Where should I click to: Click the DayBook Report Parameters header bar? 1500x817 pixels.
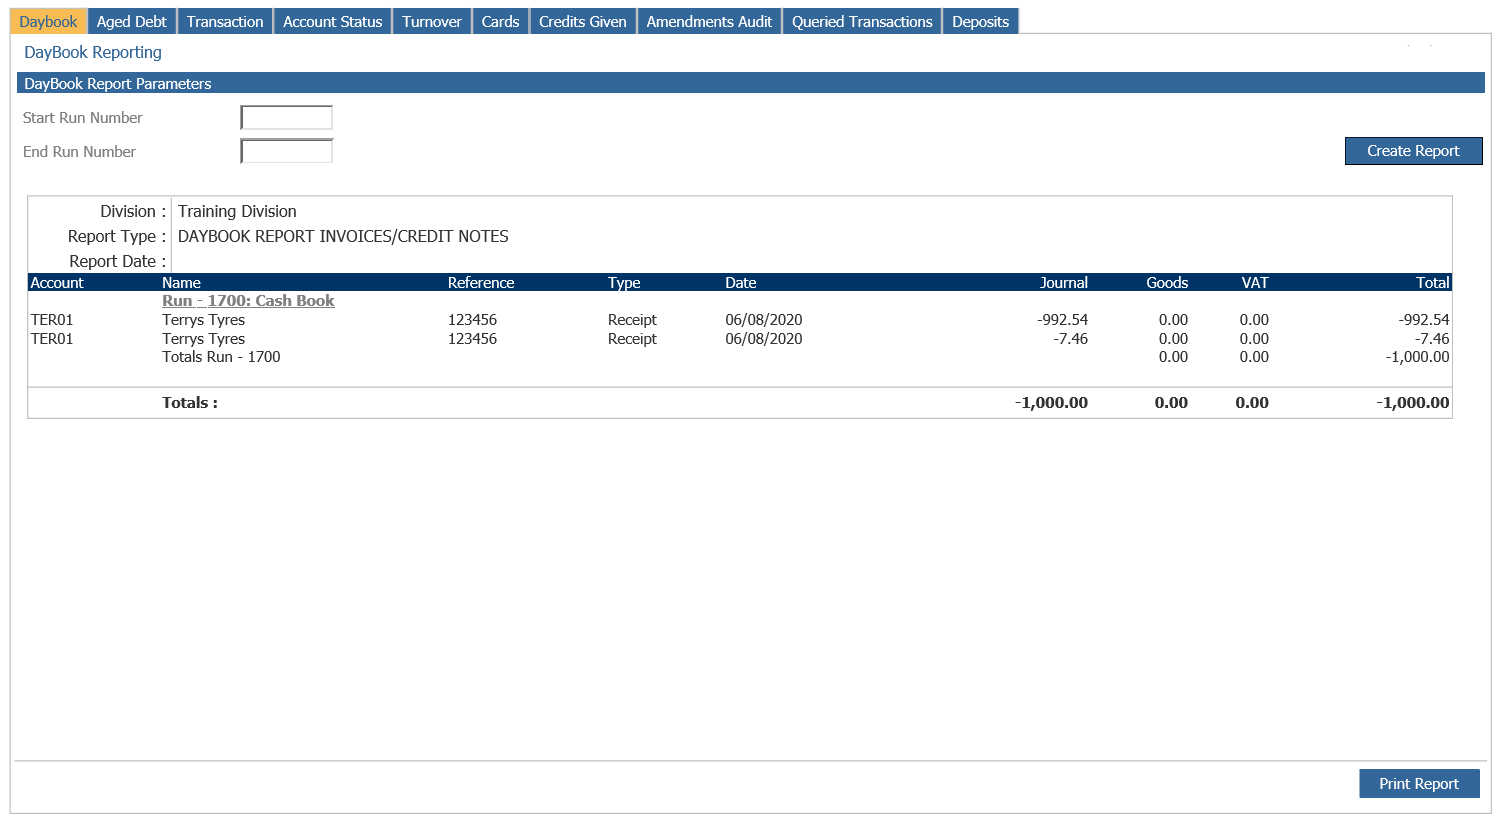tap(400, 83)
